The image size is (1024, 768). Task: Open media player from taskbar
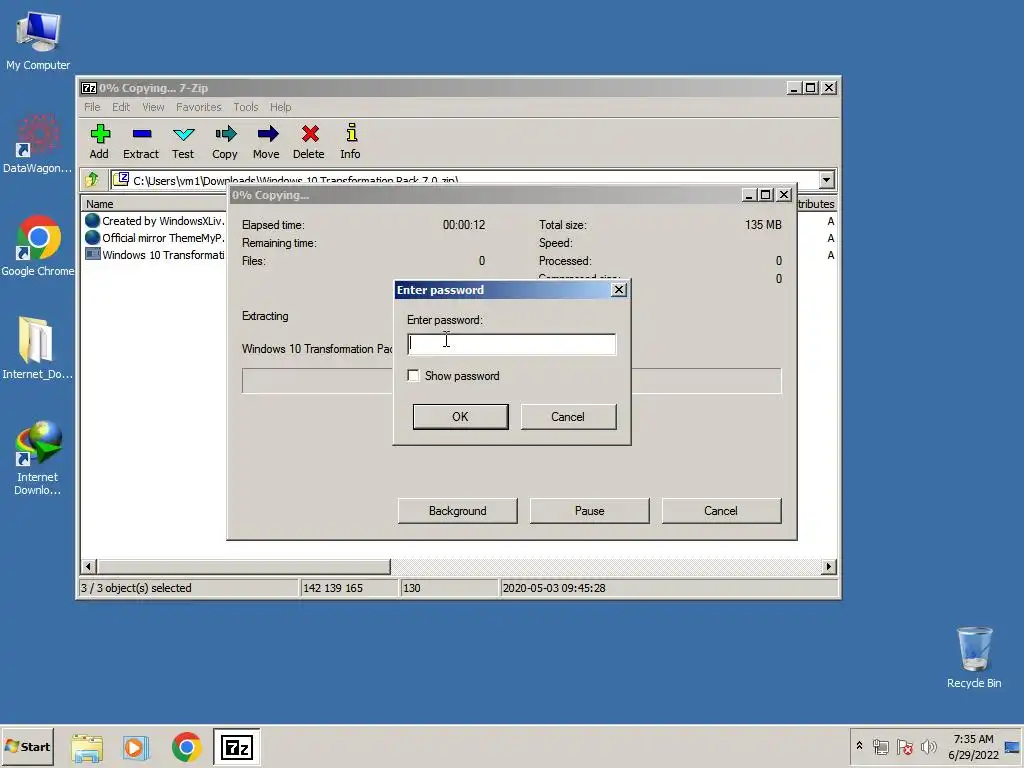(136, 747)
